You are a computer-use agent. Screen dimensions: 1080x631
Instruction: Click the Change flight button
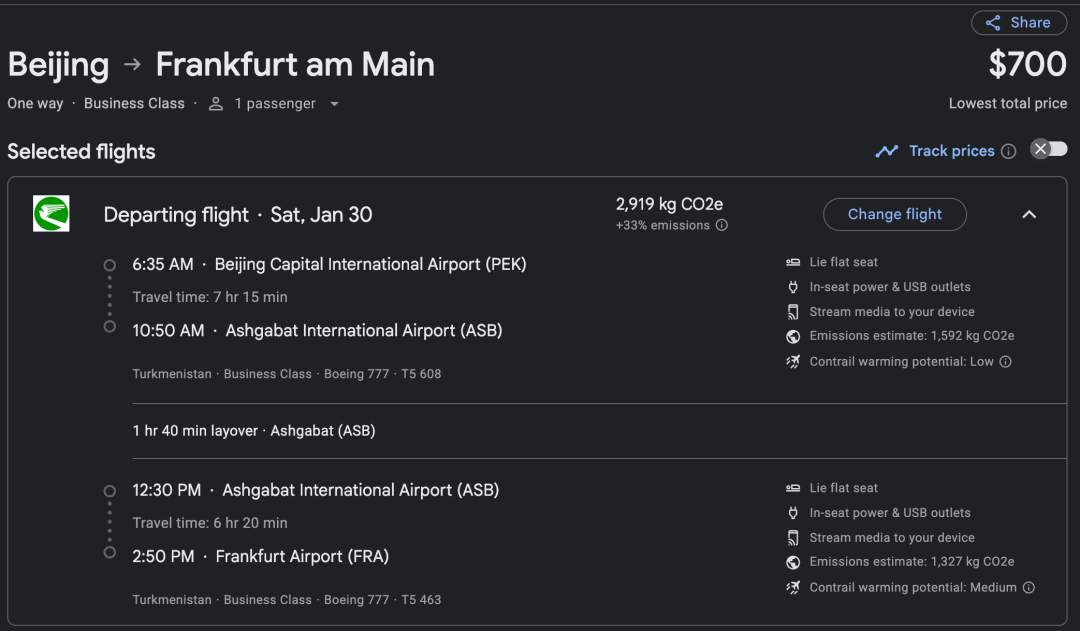pyautogui.click(x=895, y=214)
